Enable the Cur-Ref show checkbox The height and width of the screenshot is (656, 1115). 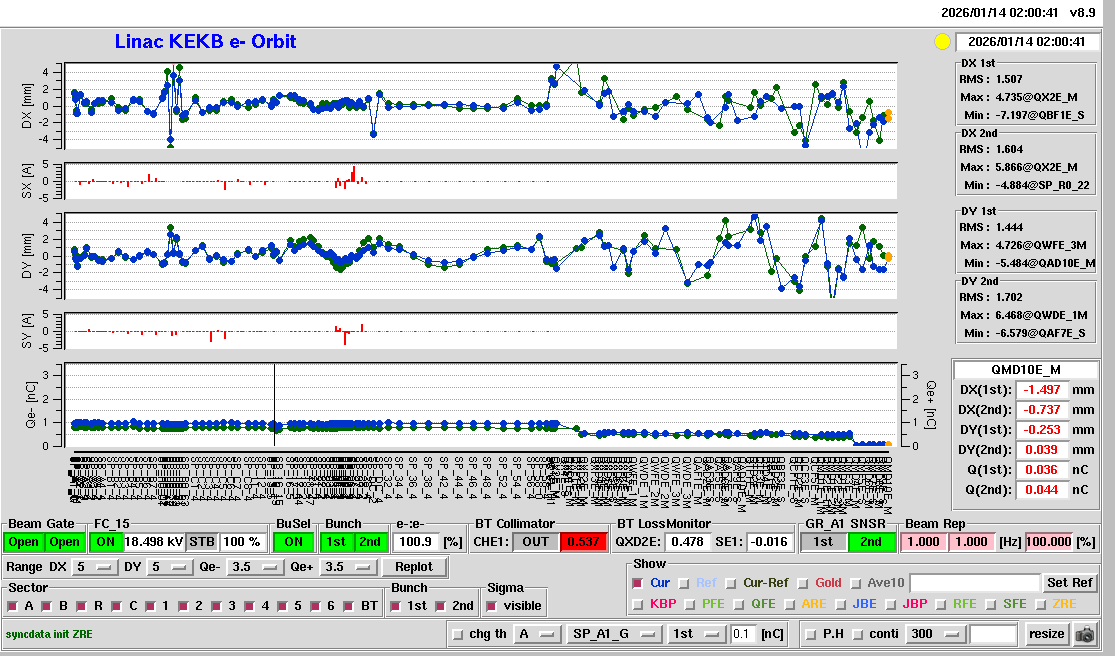point(731,583)
